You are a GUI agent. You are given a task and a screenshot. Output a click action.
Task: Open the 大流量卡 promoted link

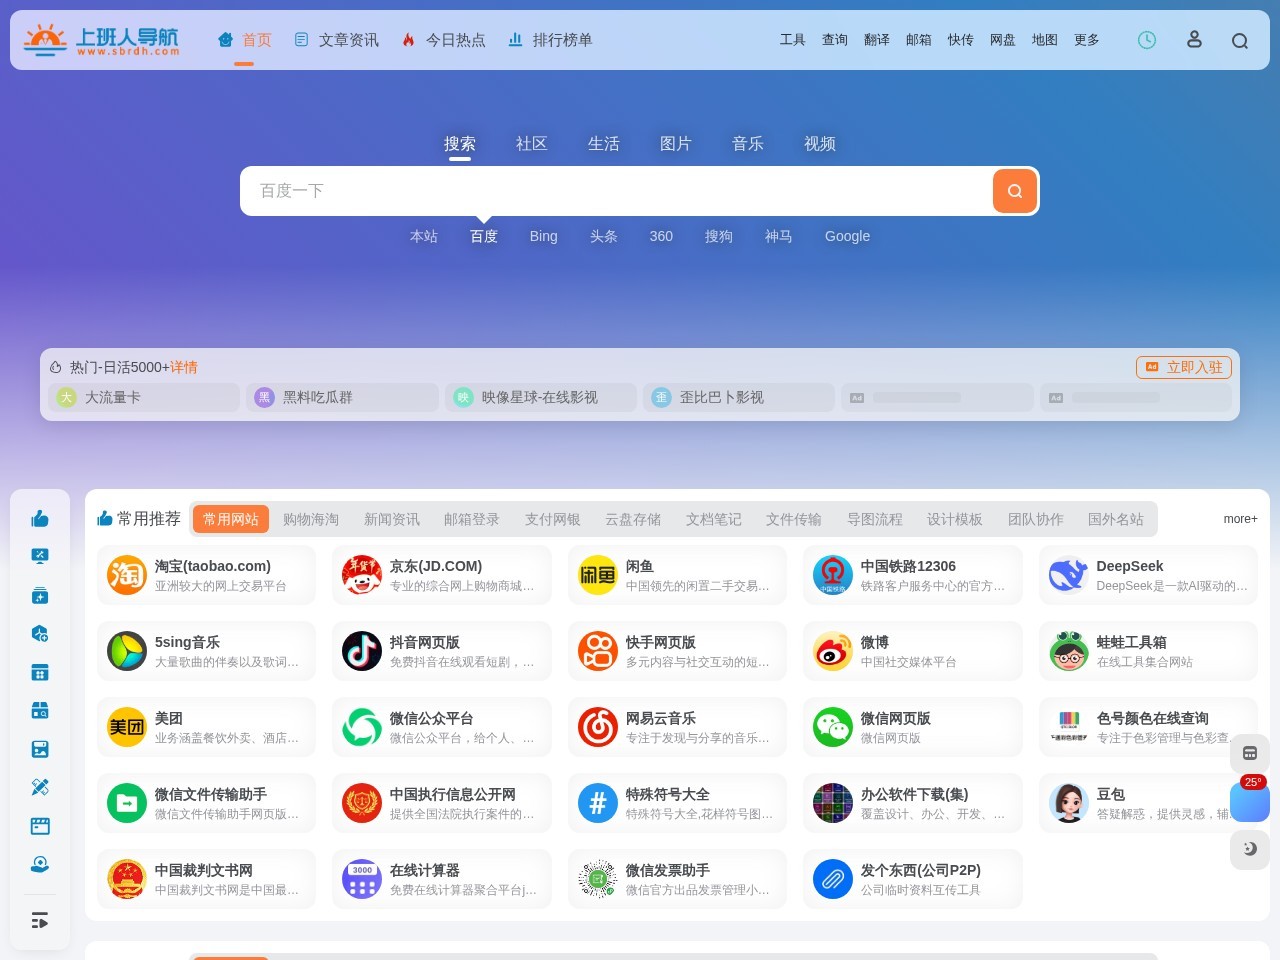144,397
